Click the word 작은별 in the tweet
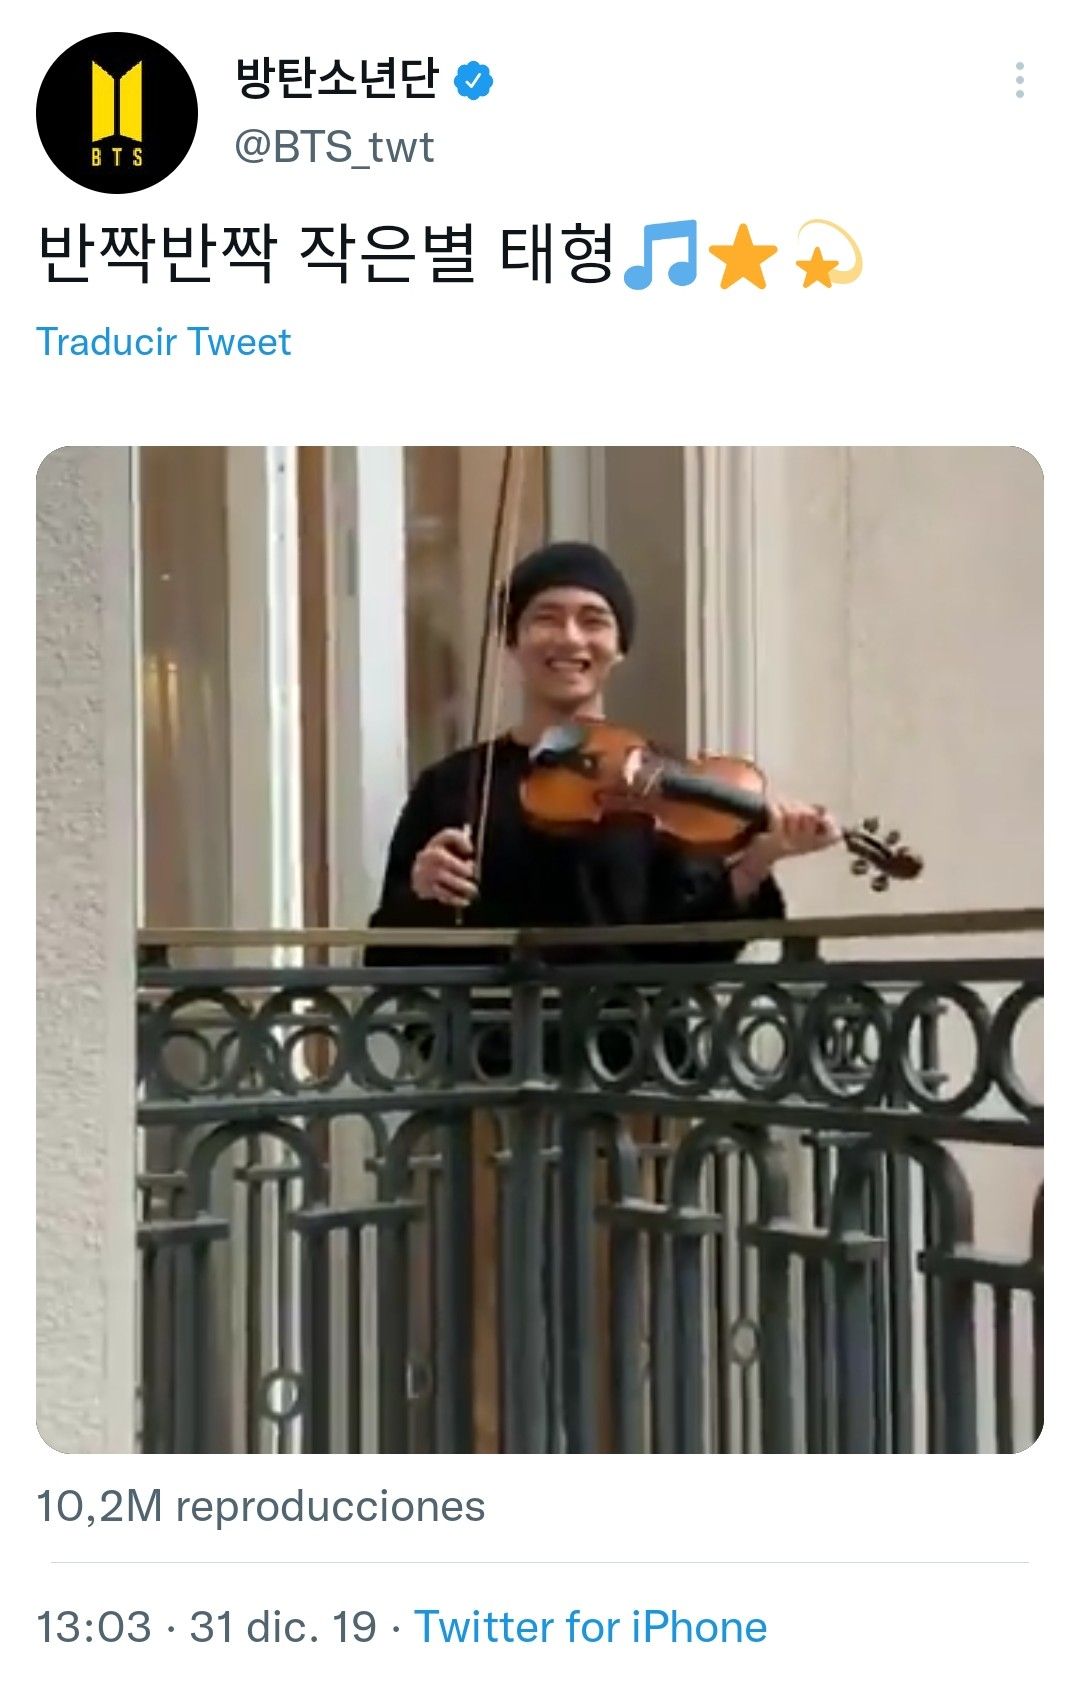Viewport: 1080px width, 1688px height. [387, 254]
